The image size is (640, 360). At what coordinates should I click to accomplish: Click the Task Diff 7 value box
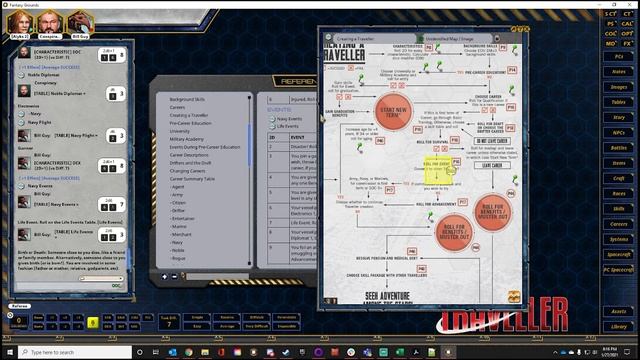tap(169, 322)
